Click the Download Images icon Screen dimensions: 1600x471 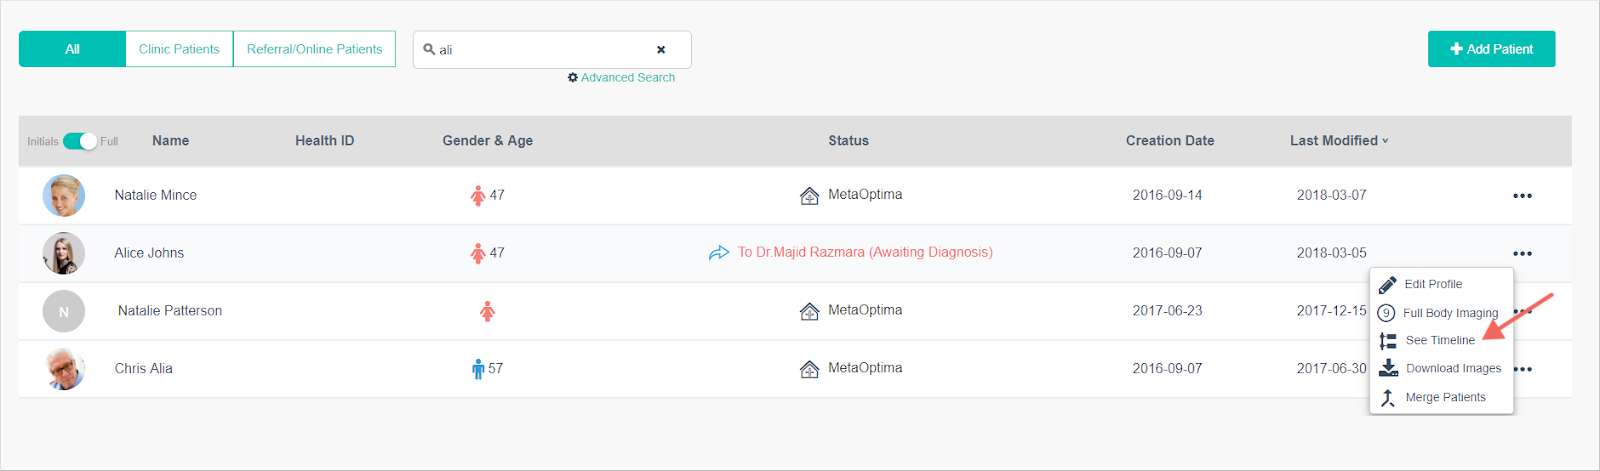coord(1388,368)
